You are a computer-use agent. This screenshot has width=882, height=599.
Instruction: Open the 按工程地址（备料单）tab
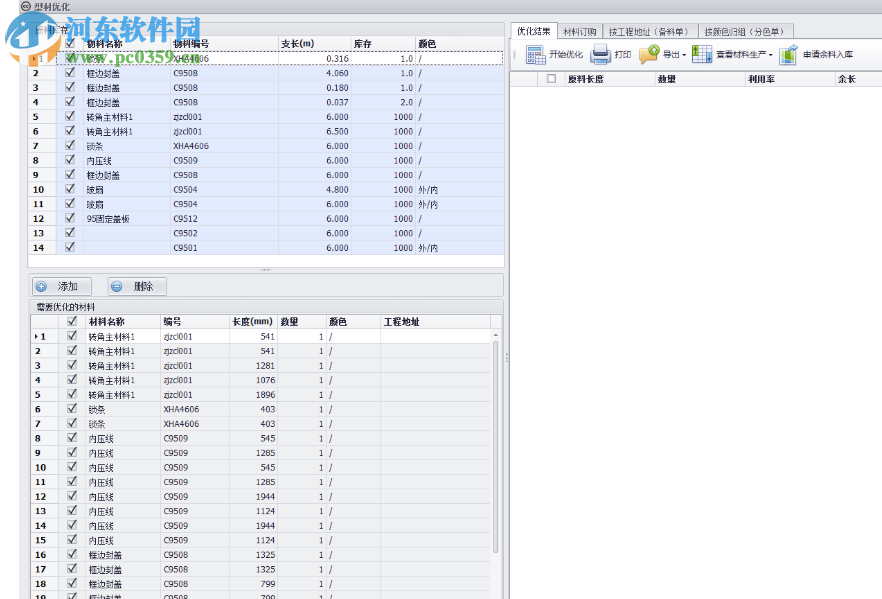648,31
